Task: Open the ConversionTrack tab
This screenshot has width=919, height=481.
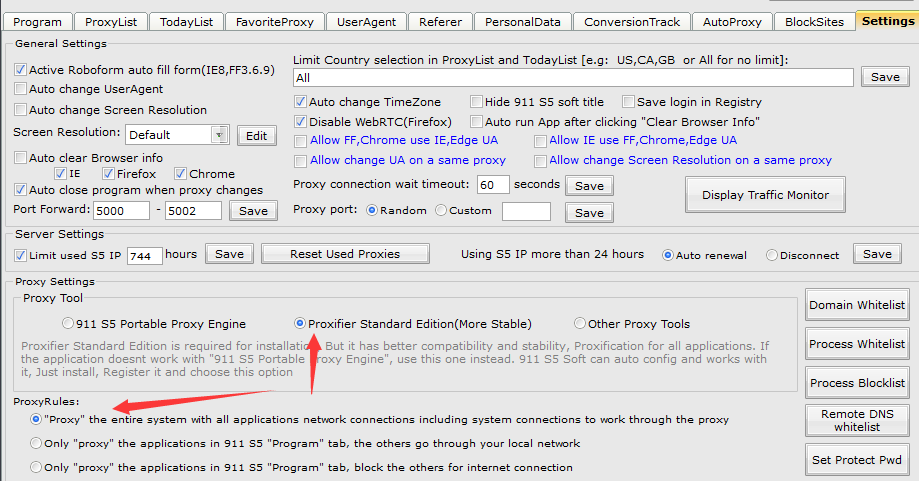Action: (632, 22)
